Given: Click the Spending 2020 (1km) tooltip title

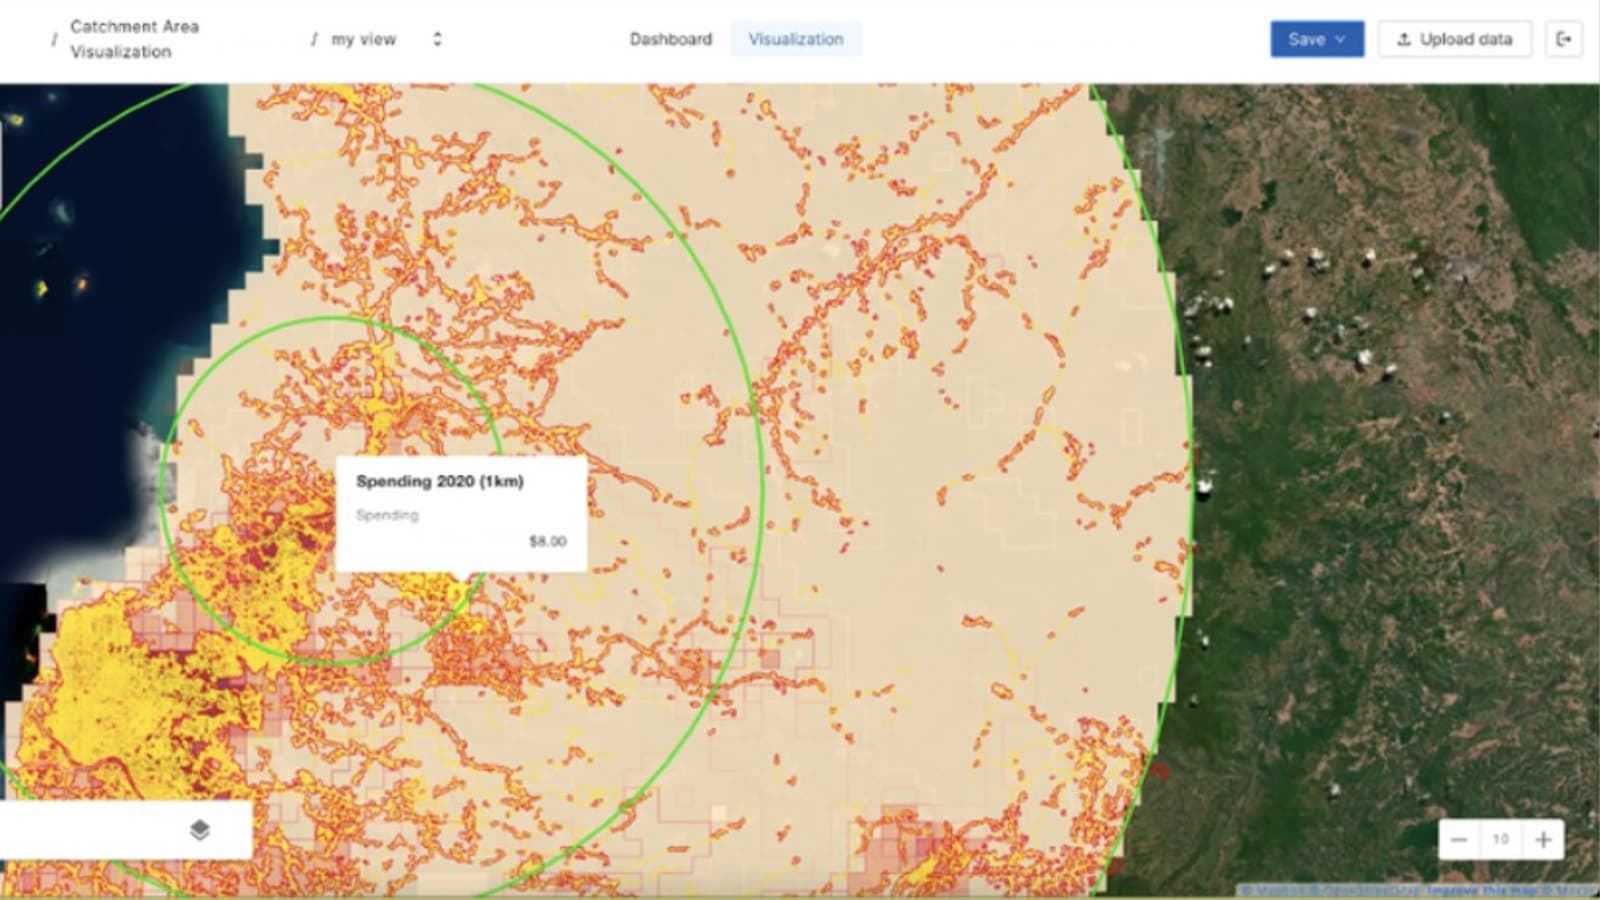Looking at the screenshot, I should (440, 481).
